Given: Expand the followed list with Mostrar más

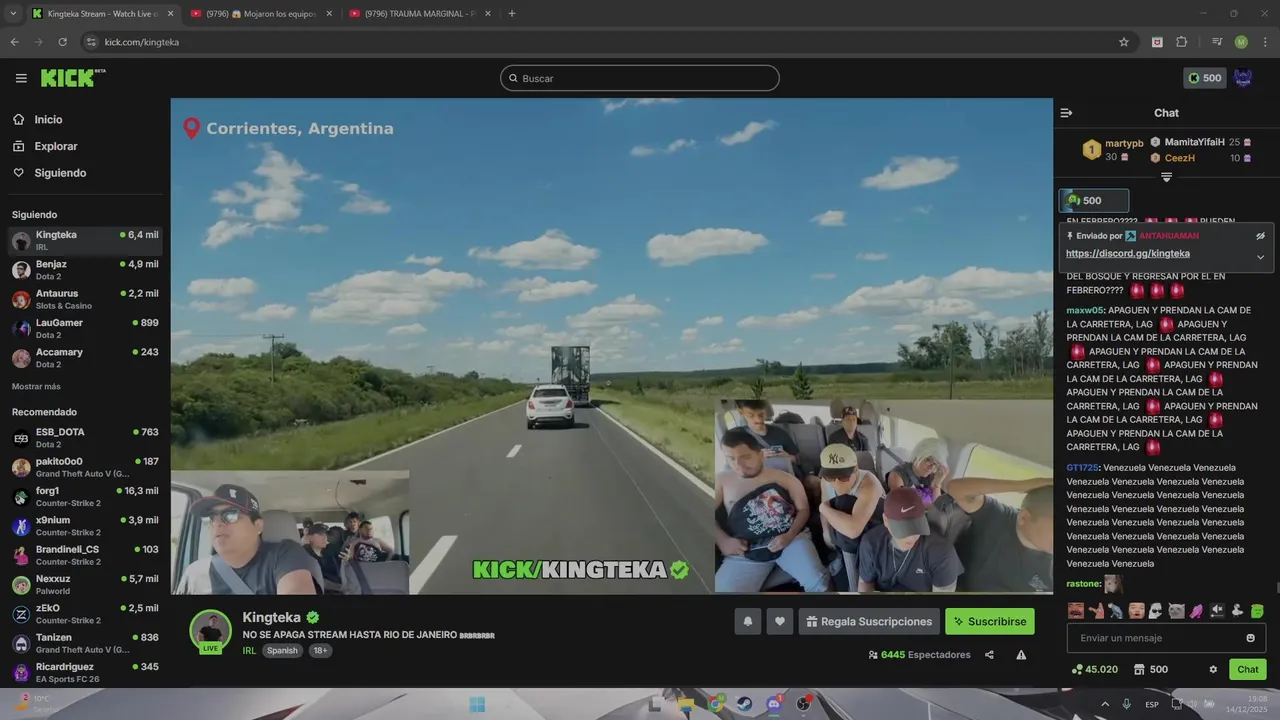Looking at the screenshot, I should click(36, 387).
